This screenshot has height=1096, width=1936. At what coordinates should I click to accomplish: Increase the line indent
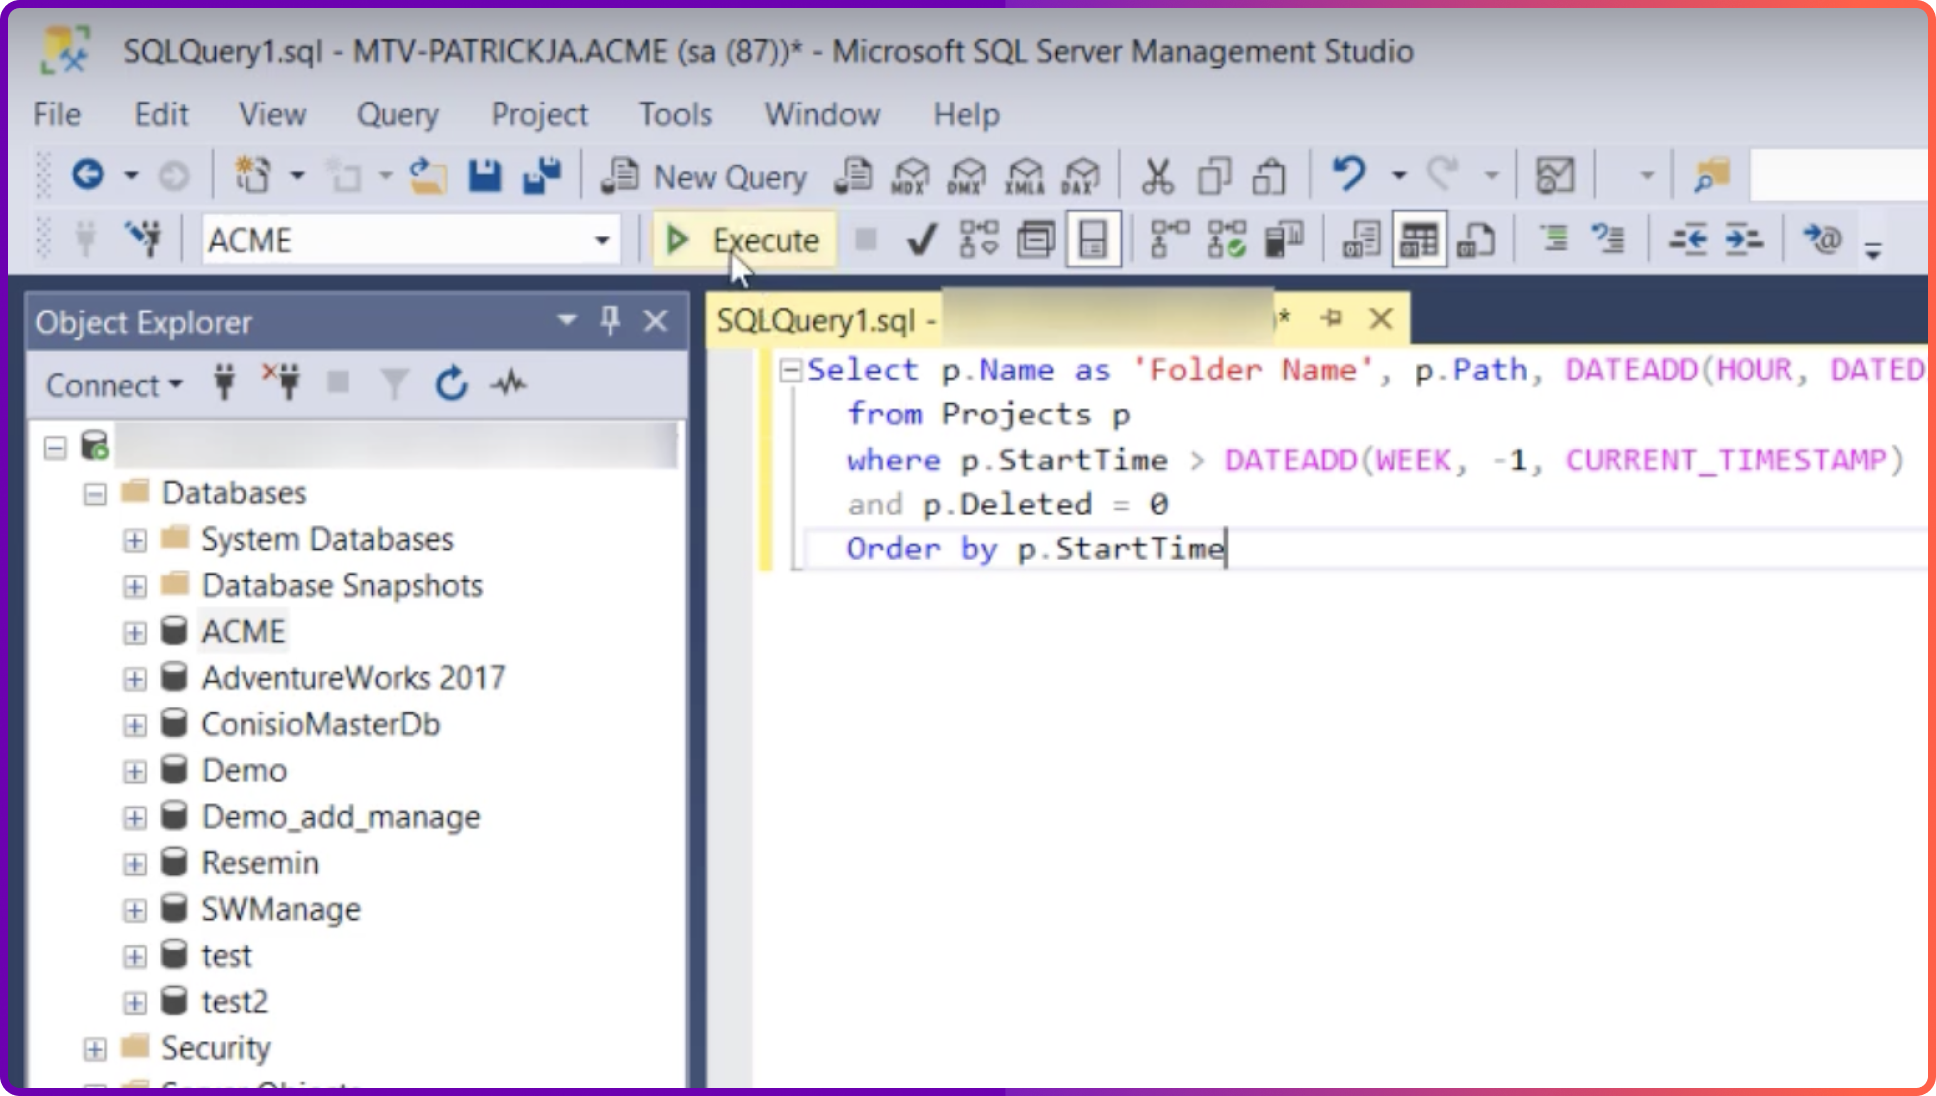pos(1744,240)
